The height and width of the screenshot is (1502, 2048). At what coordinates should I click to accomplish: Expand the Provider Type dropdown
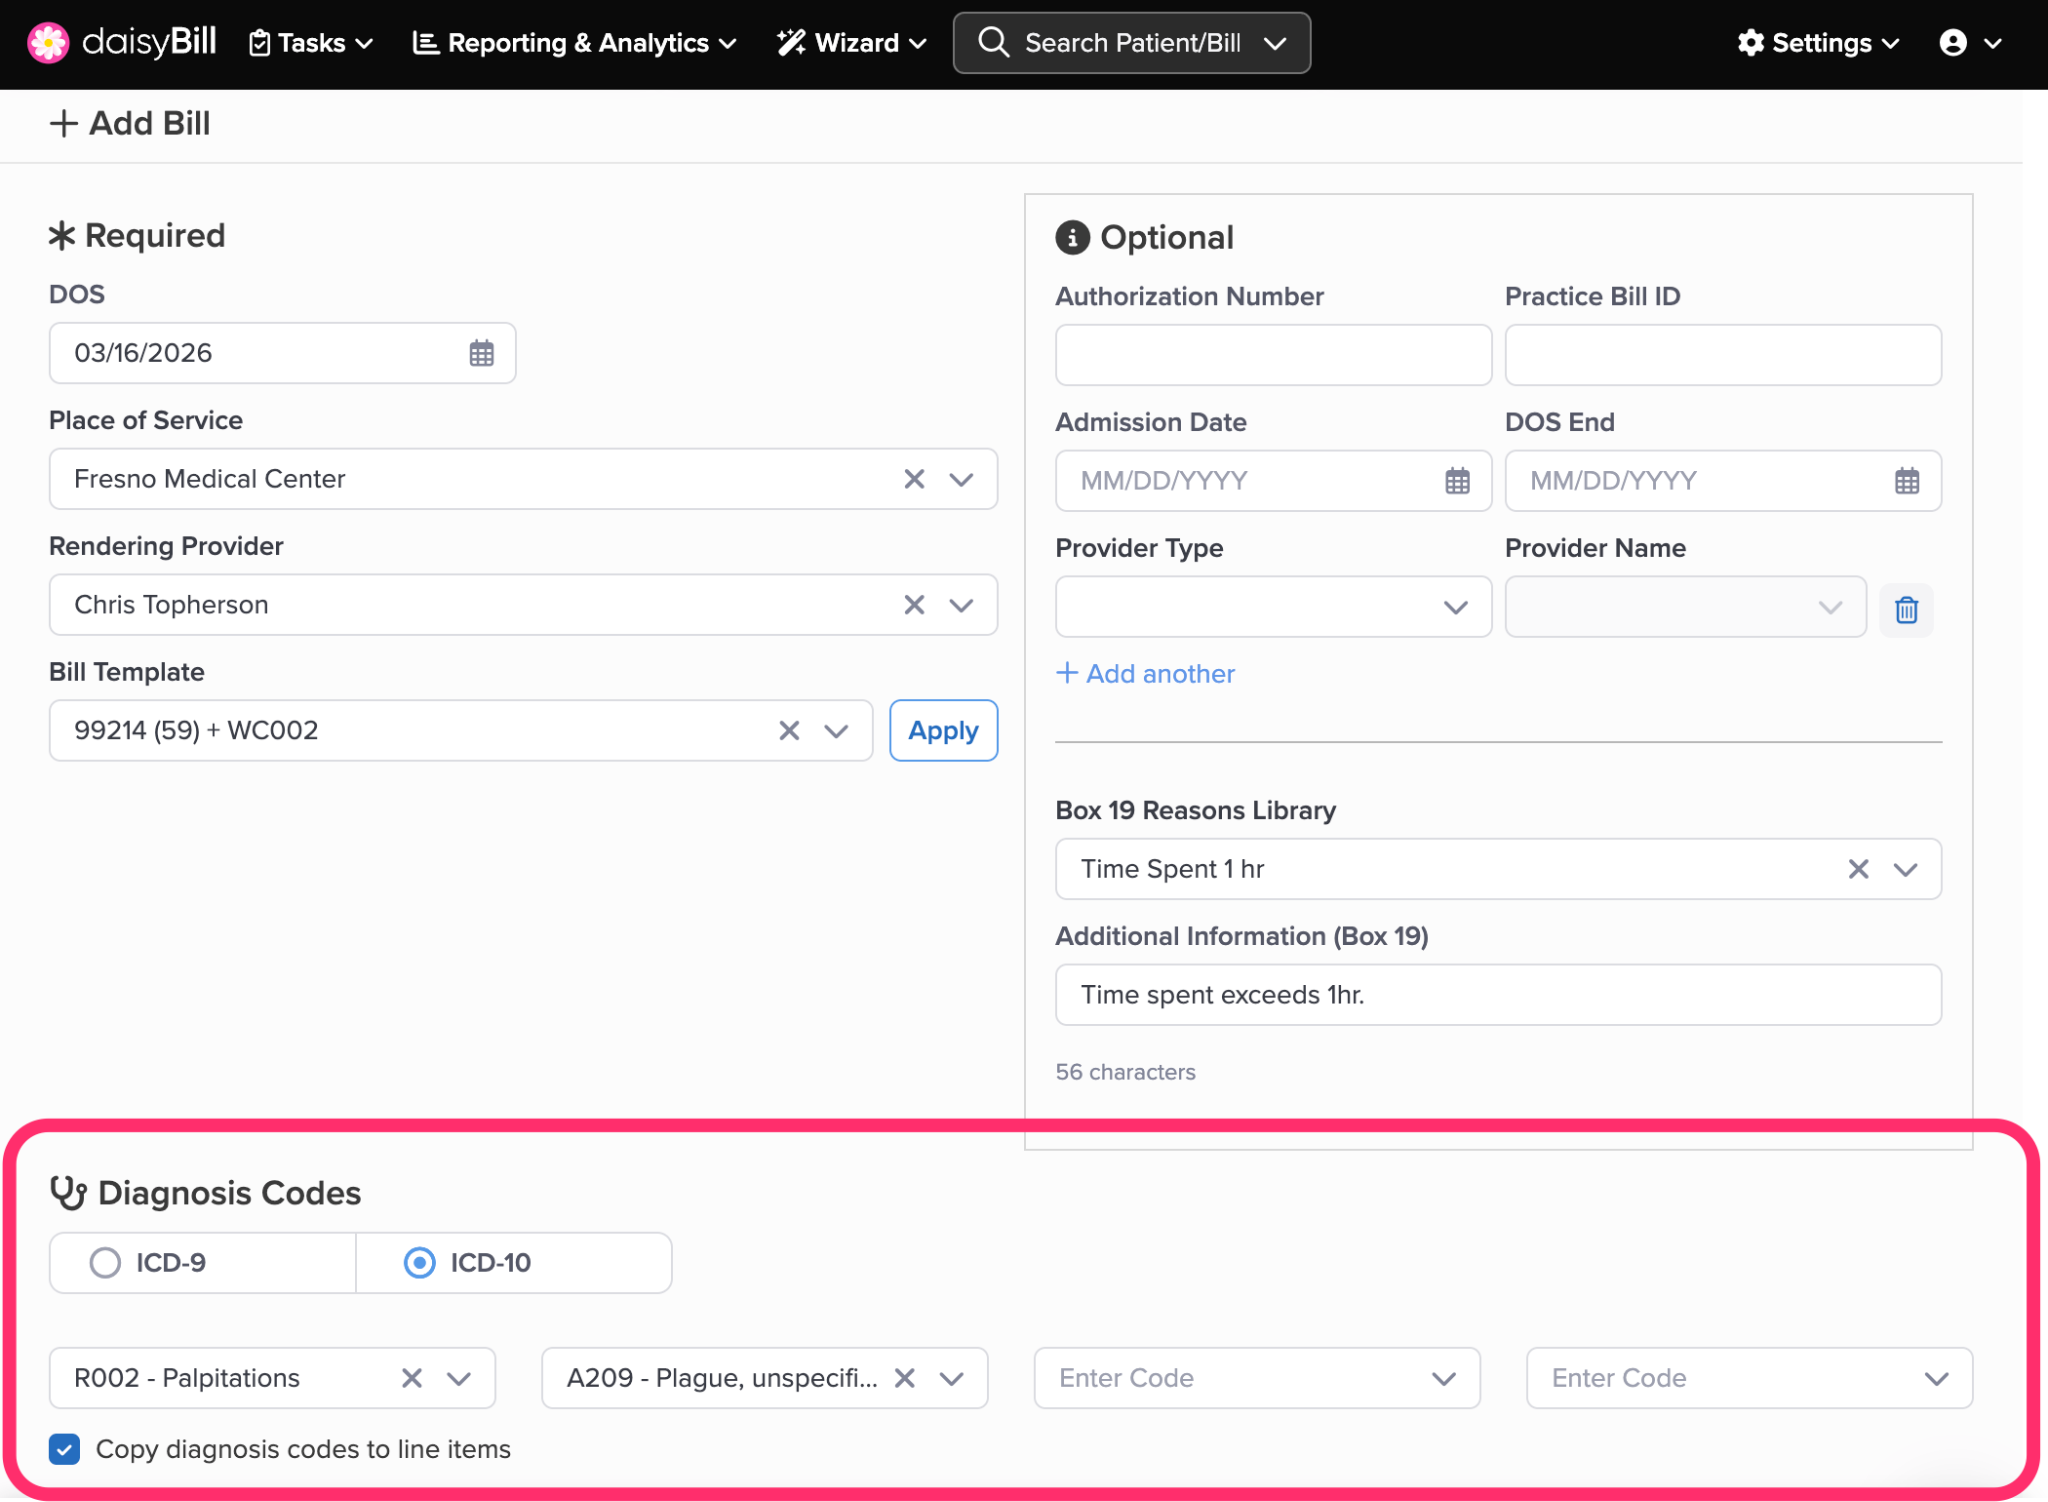[x=1454, y=607]
